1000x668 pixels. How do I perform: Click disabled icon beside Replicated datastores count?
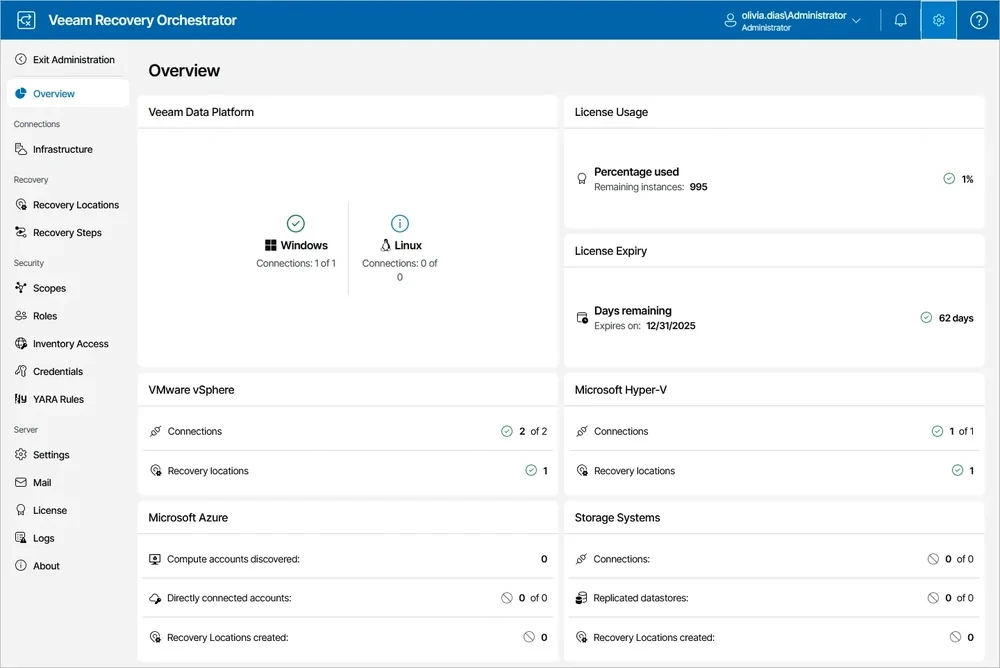click(933, 598)
